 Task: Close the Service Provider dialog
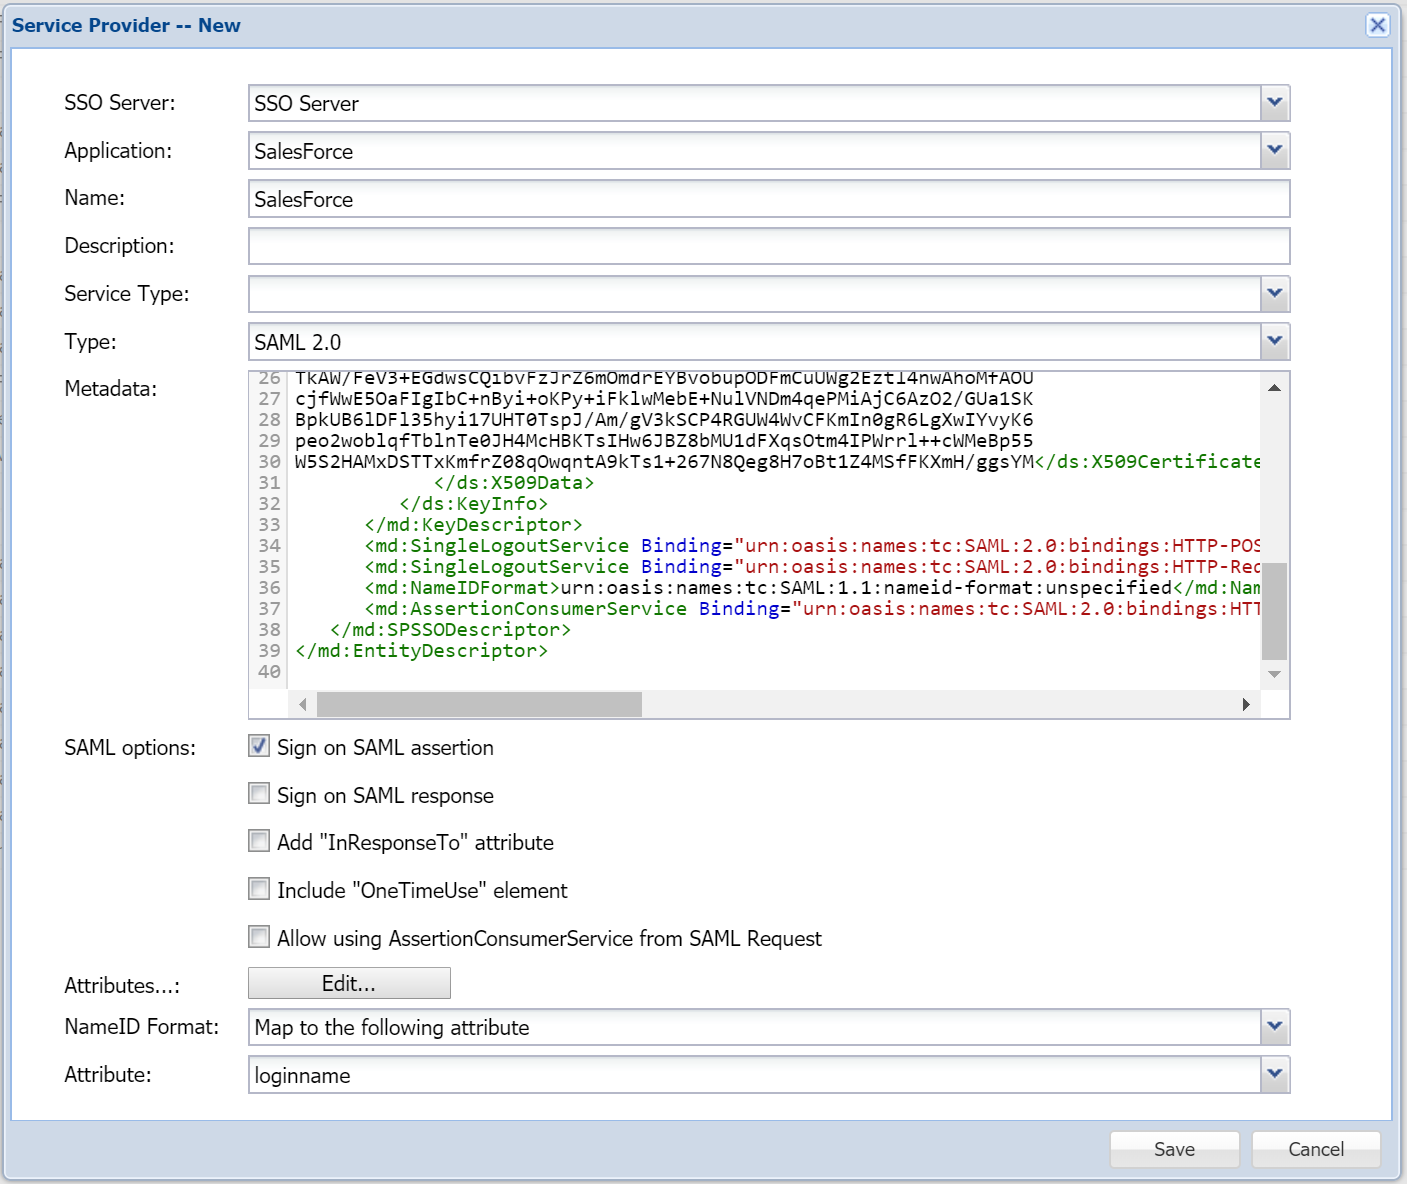(1377, 25)
